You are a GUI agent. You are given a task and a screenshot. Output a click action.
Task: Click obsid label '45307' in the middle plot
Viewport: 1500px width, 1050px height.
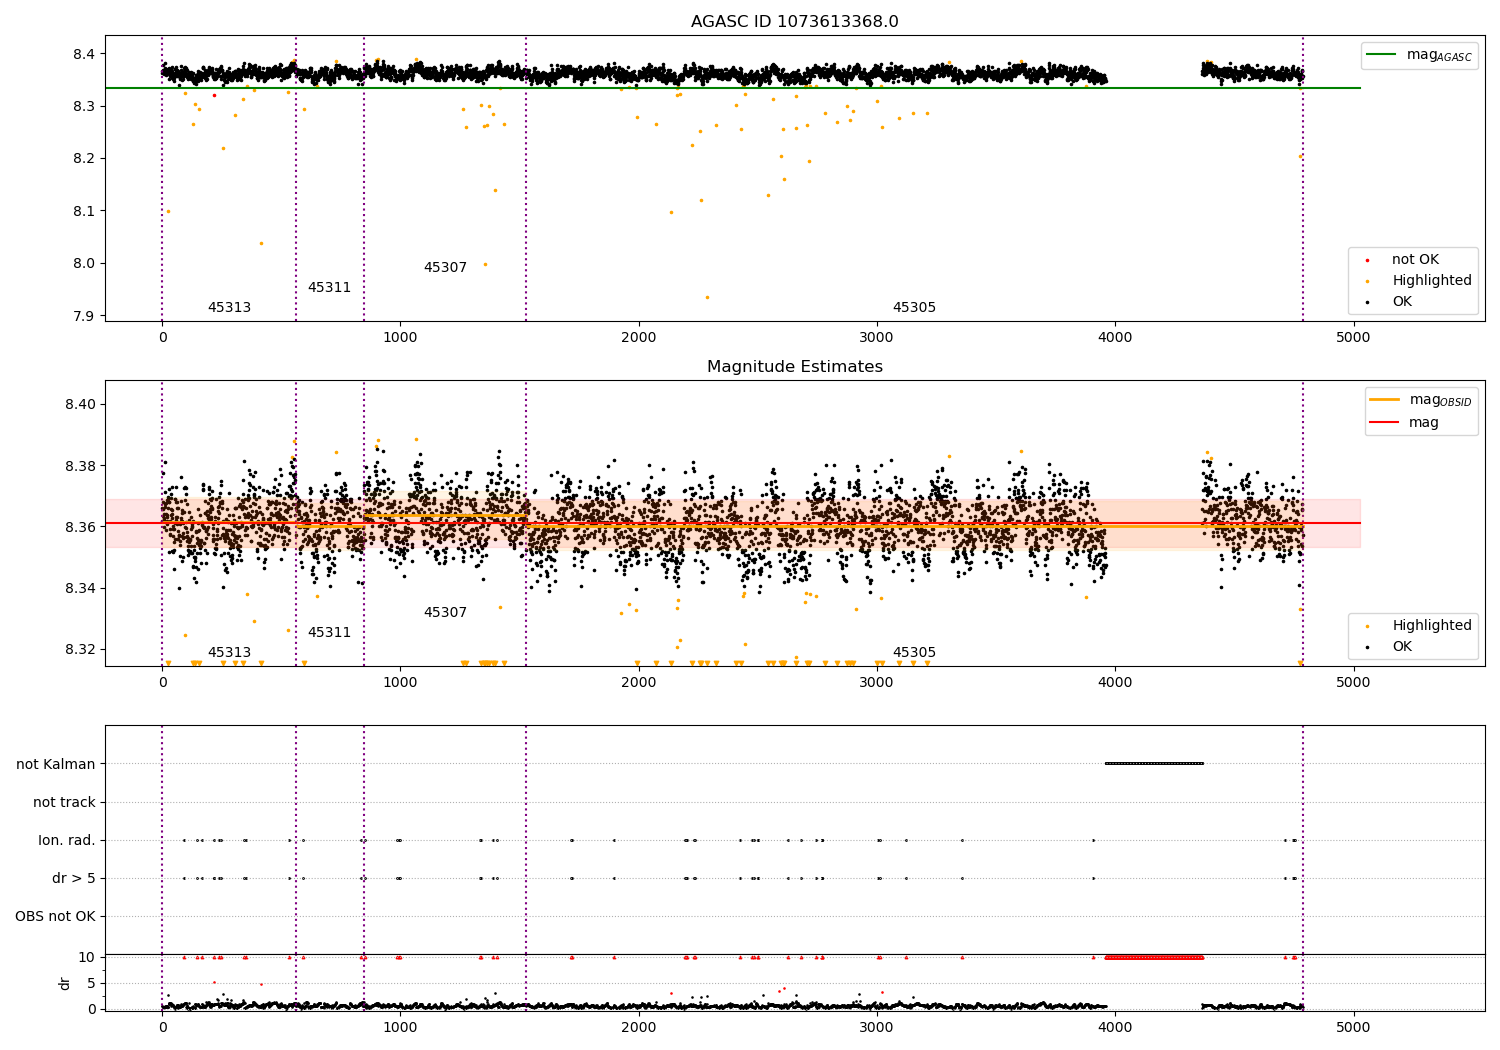click(445, 613)
